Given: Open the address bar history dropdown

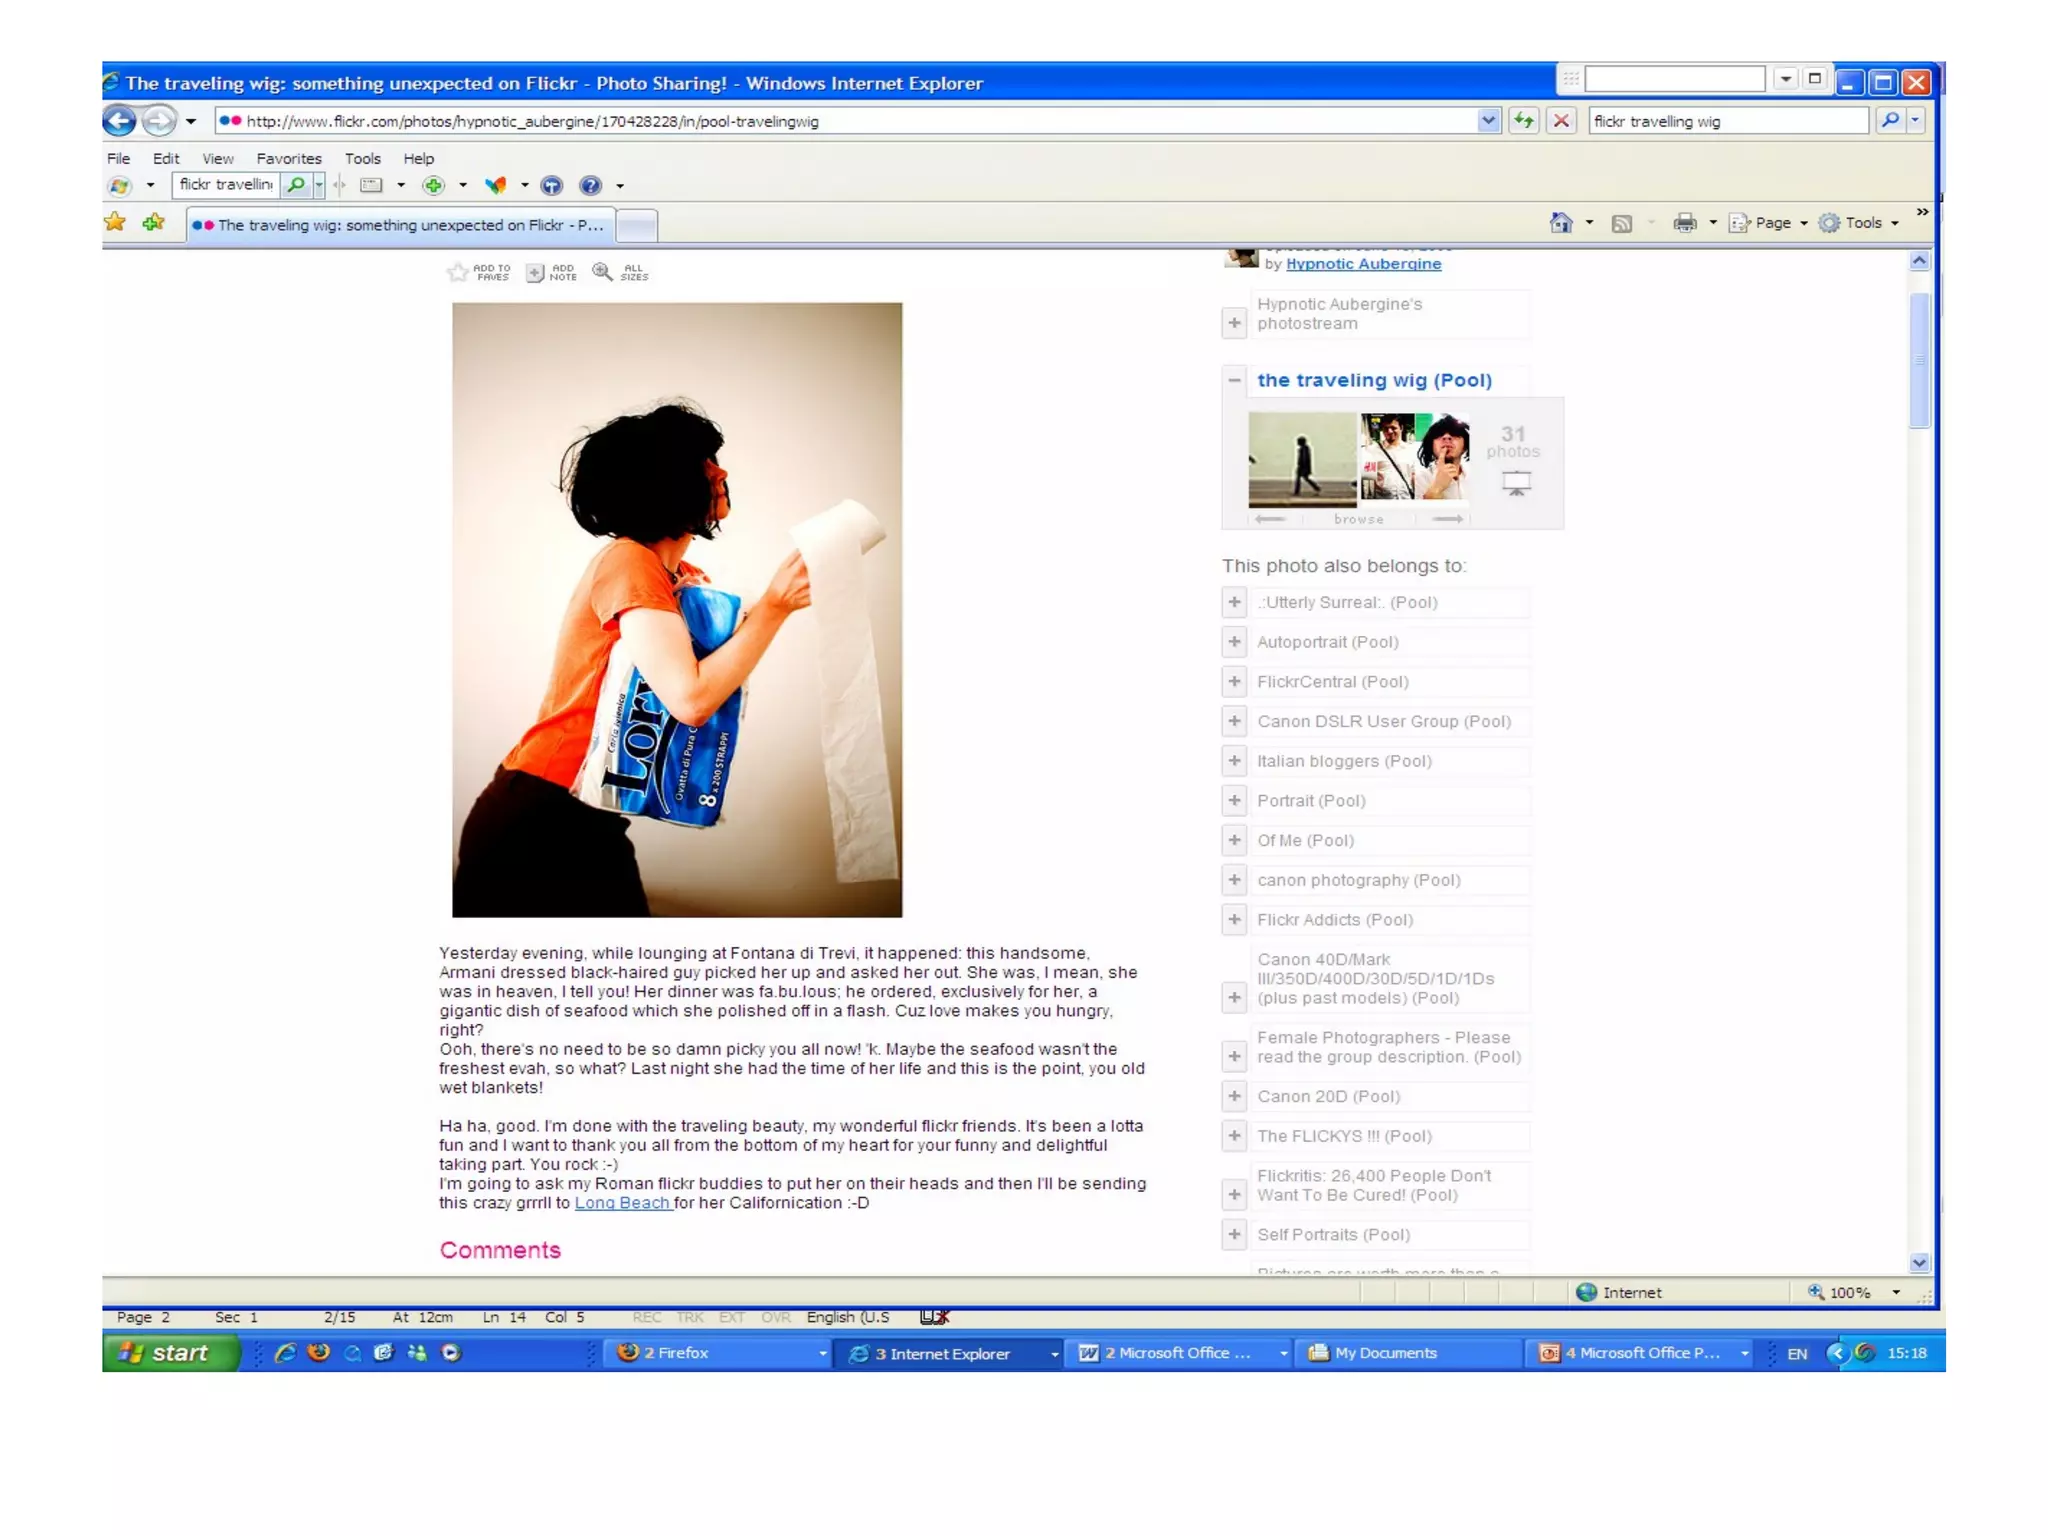Looking at the screenshot, I should click(1488, 121).
